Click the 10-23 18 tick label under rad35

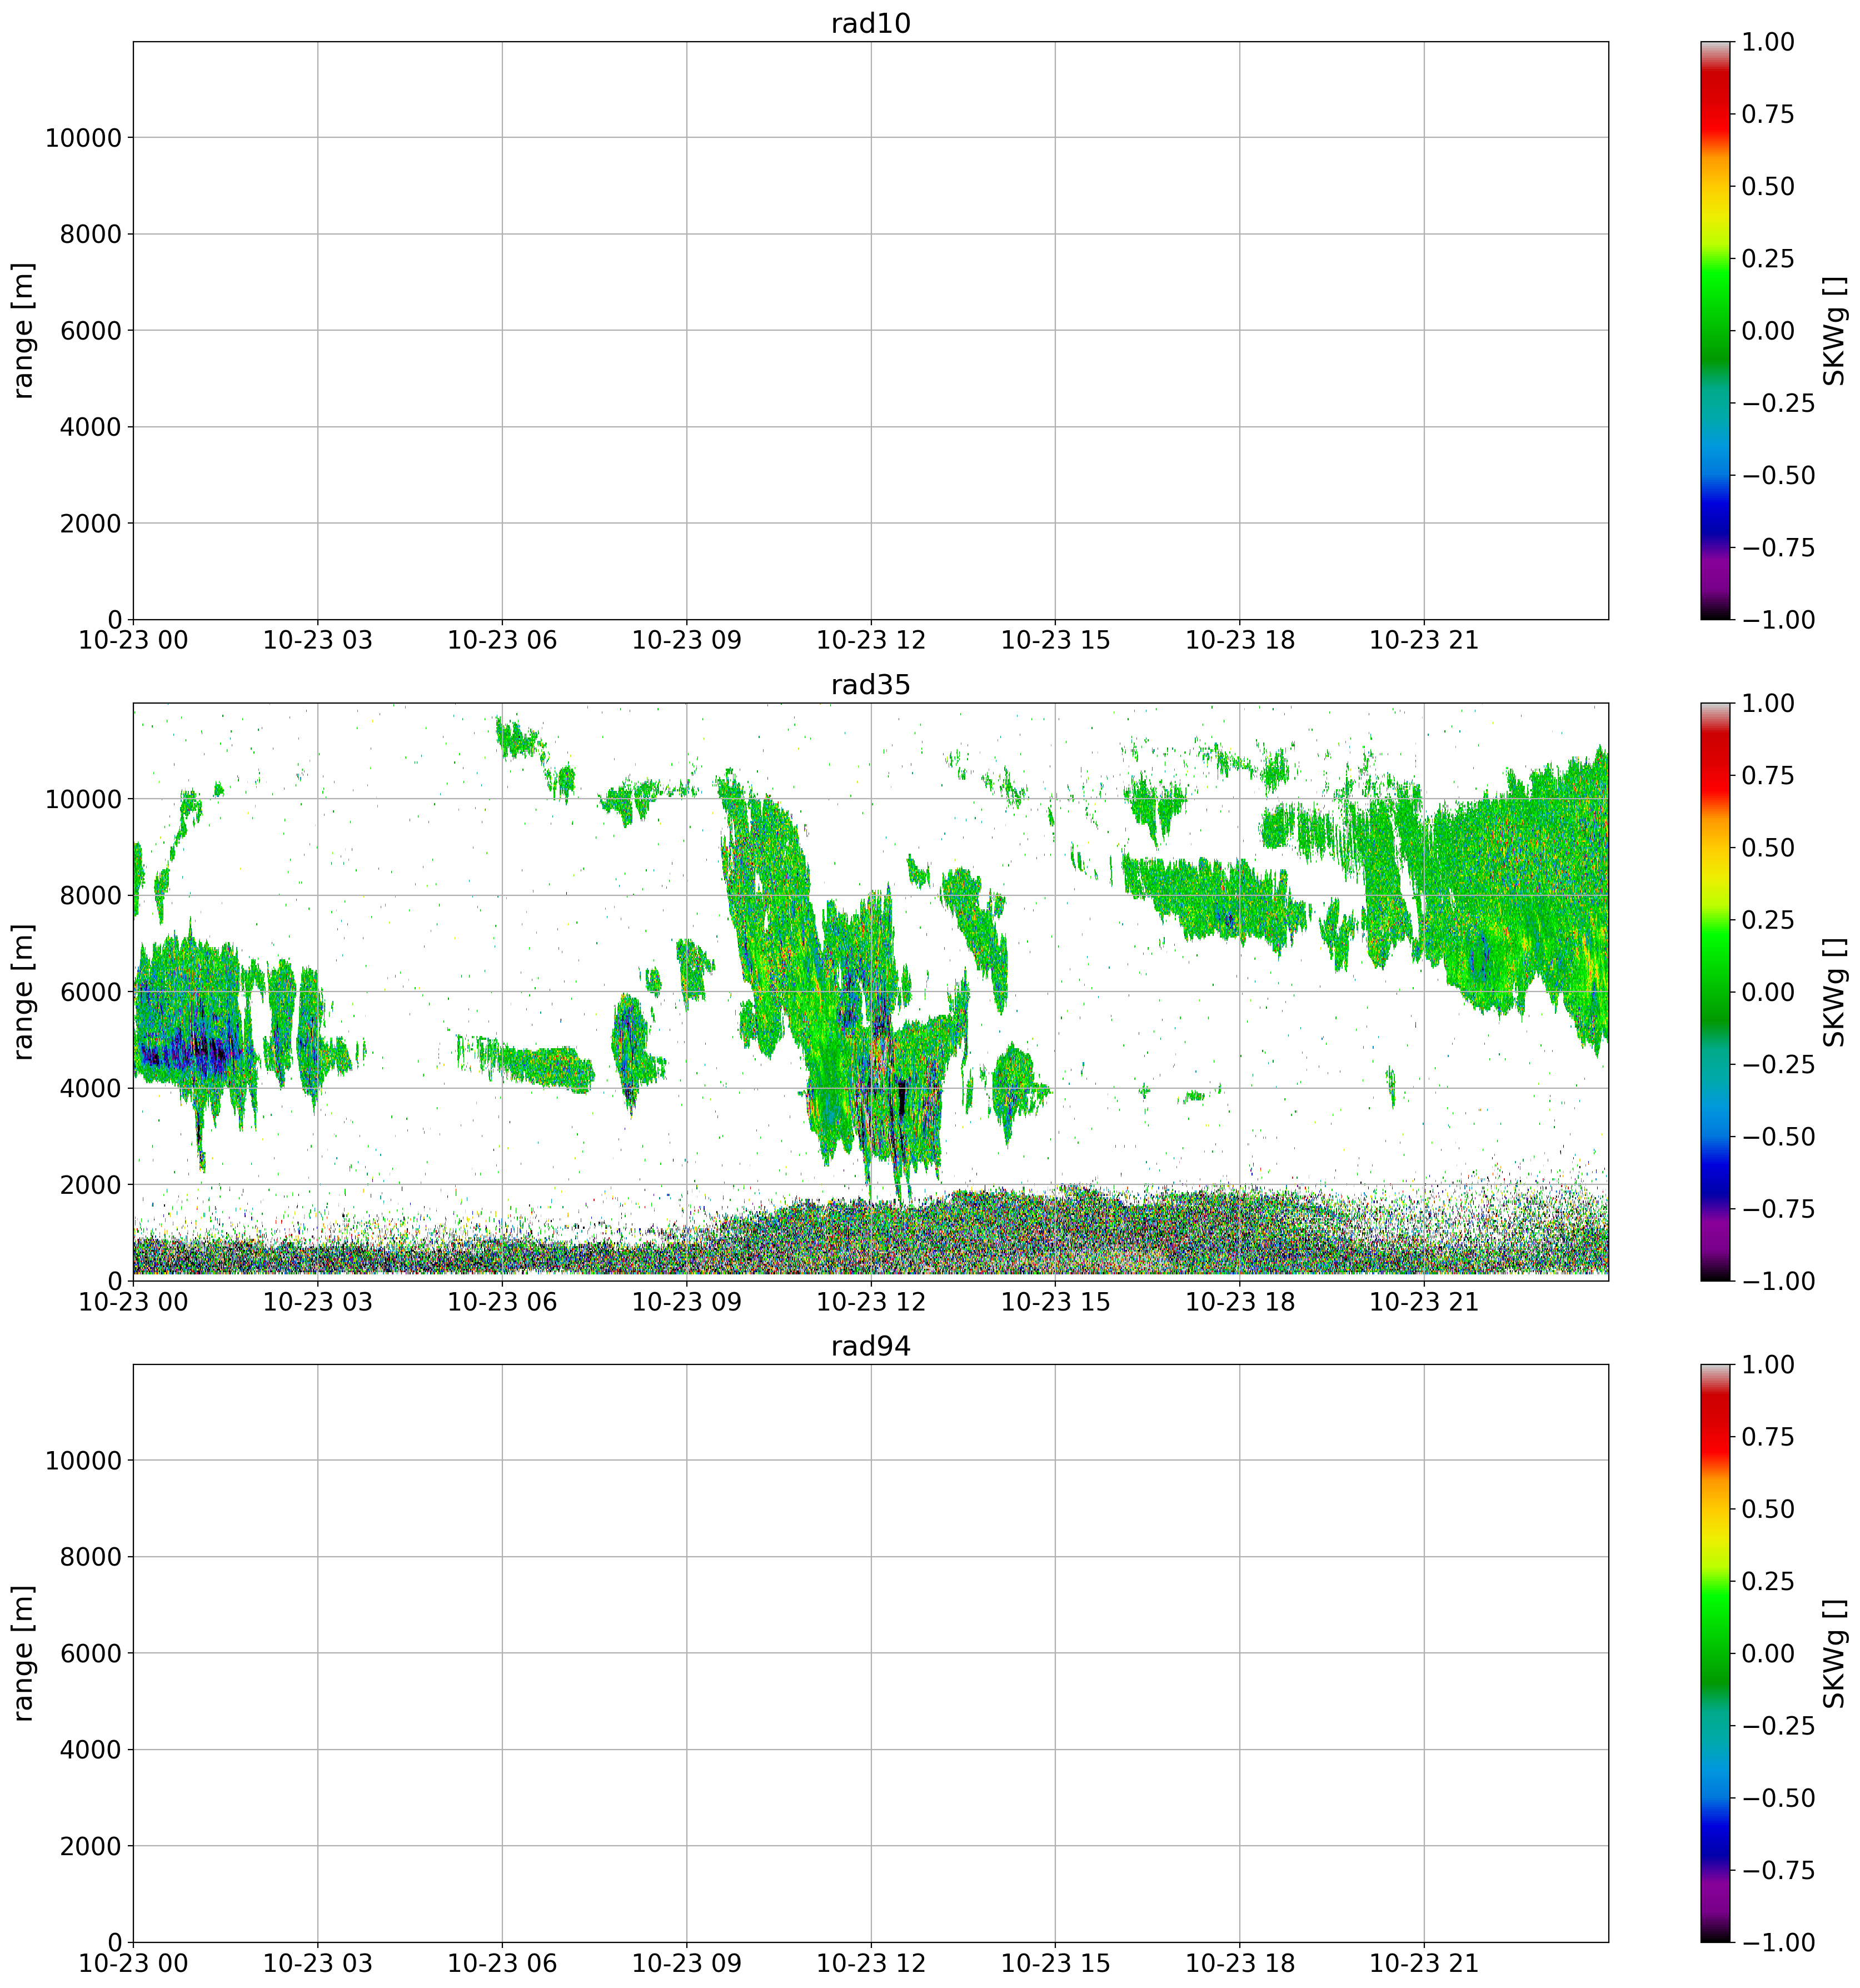tap(1239, 1302)
